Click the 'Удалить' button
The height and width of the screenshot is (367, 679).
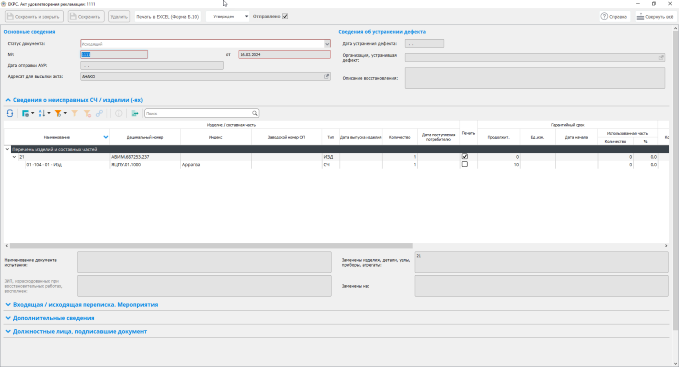tap(119, 16)
